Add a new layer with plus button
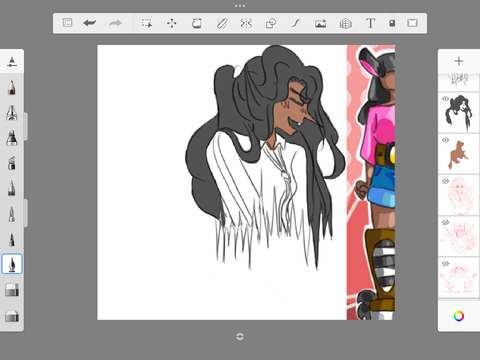The width and height of the screenshot is (480, 360). click(459, 61)
